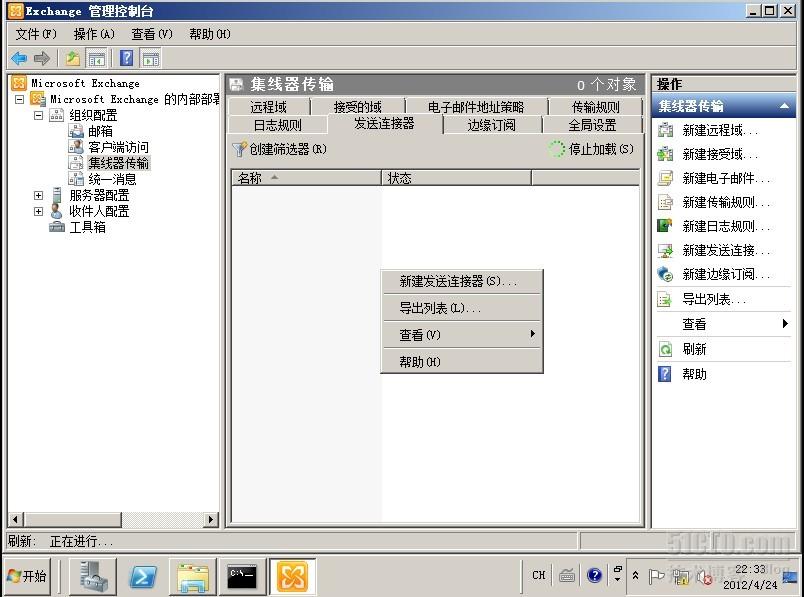
Task: Click 新建电子邮件 address policy icon
Action: 666,178
